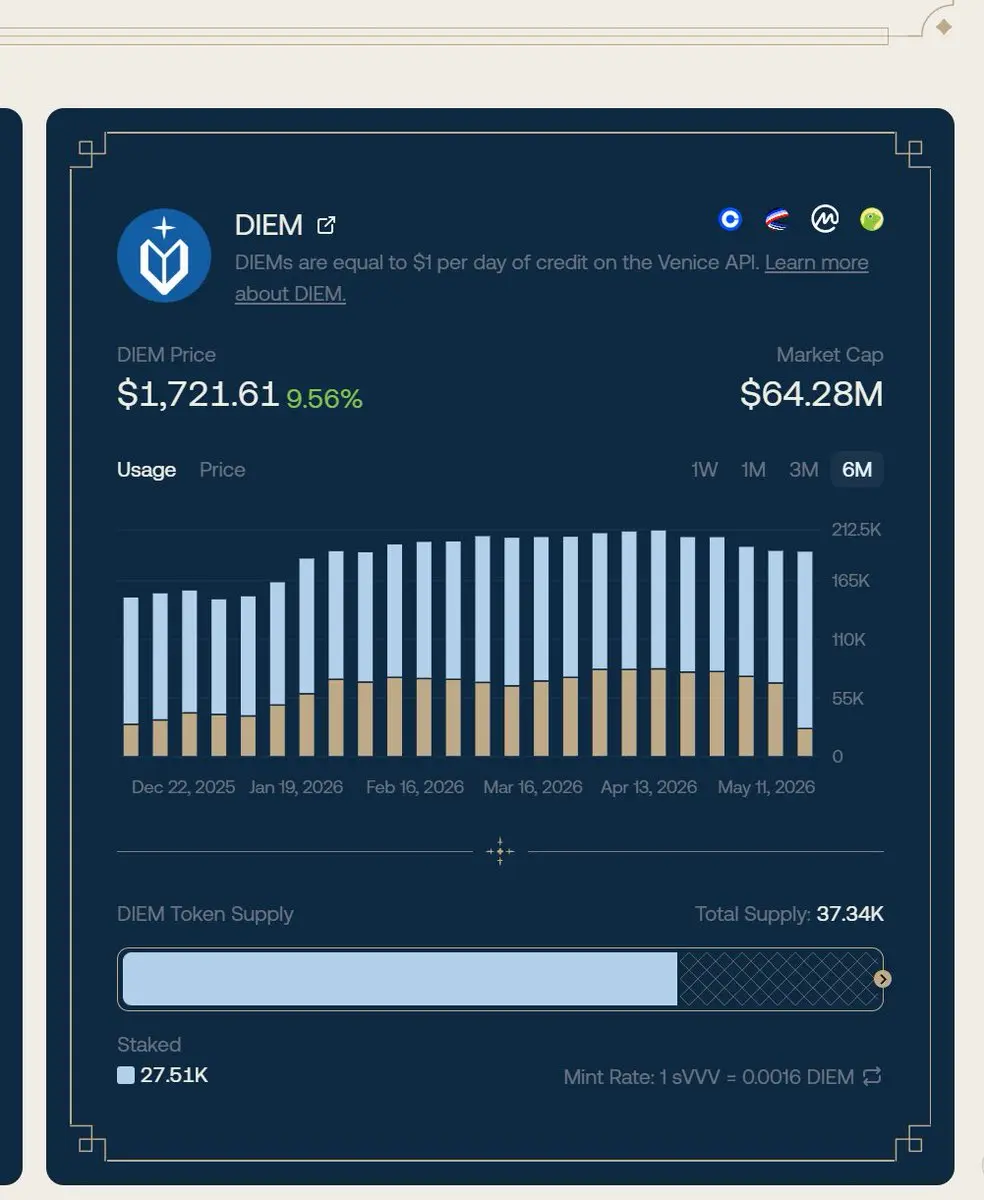Switch chart to the Usage tab
The height and width of the screenshot is (1200, 984).
point(146,470)
